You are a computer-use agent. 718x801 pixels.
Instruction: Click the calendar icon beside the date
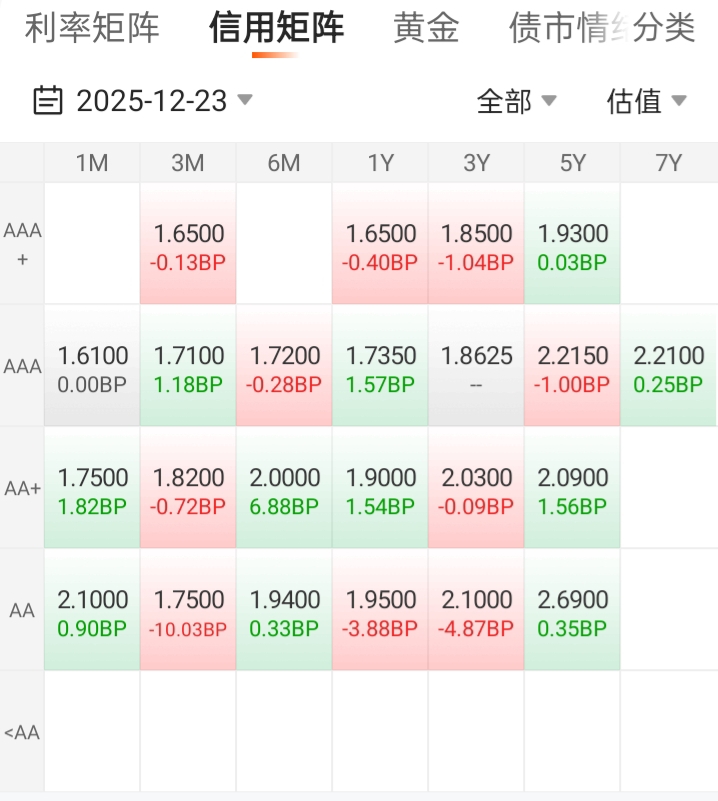(48, 100)
